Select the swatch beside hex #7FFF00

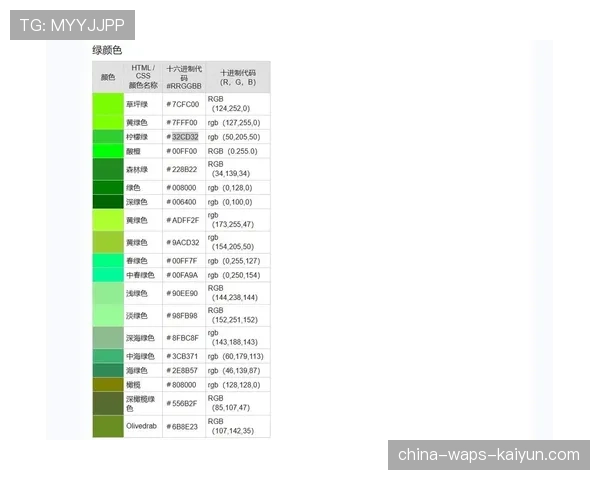[108, 122]
